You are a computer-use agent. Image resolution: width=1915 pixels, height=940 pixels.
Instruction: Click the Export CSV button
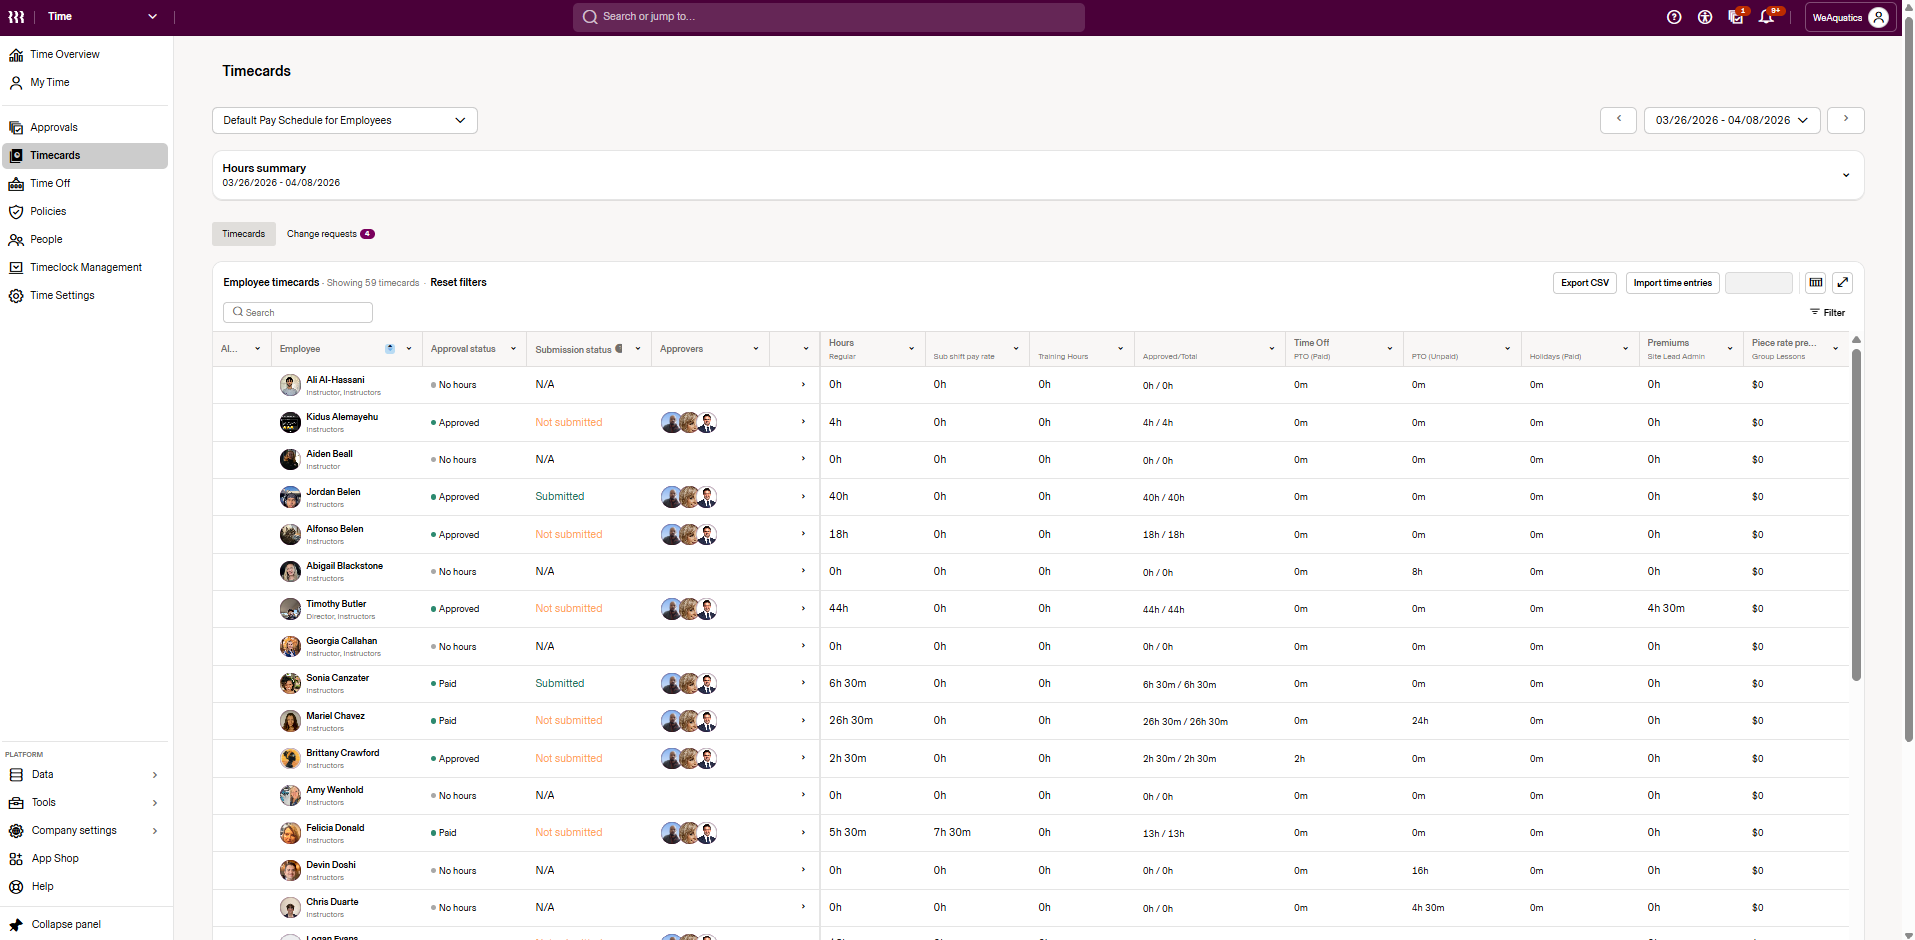1585,283
